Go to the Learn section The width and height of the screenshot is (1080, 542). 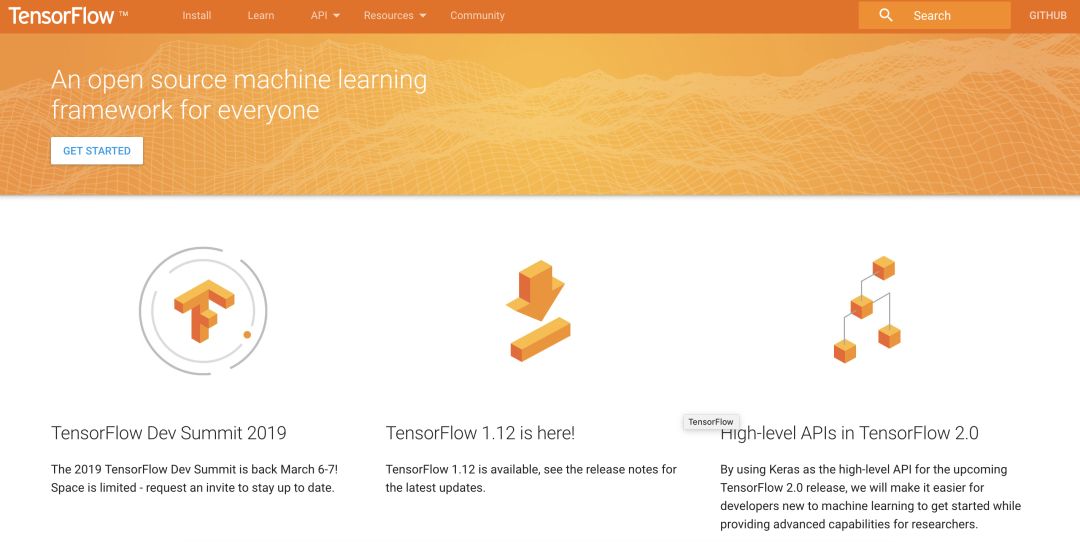pos(261,15)
